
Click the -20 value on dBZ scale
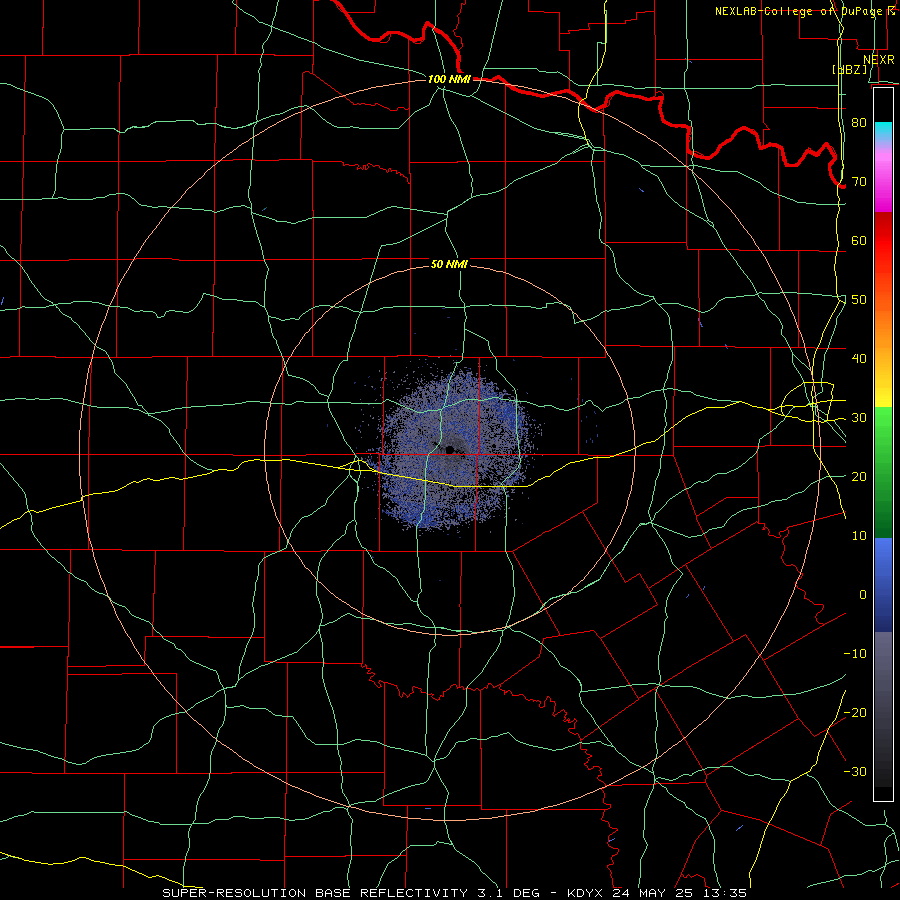coord(855,712)
